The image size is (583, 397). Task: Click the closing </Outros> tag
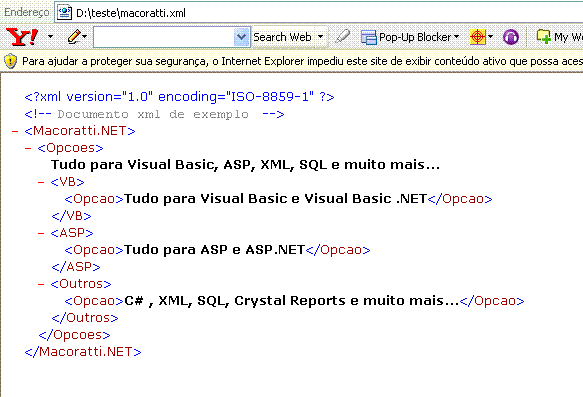pos(85,318)
